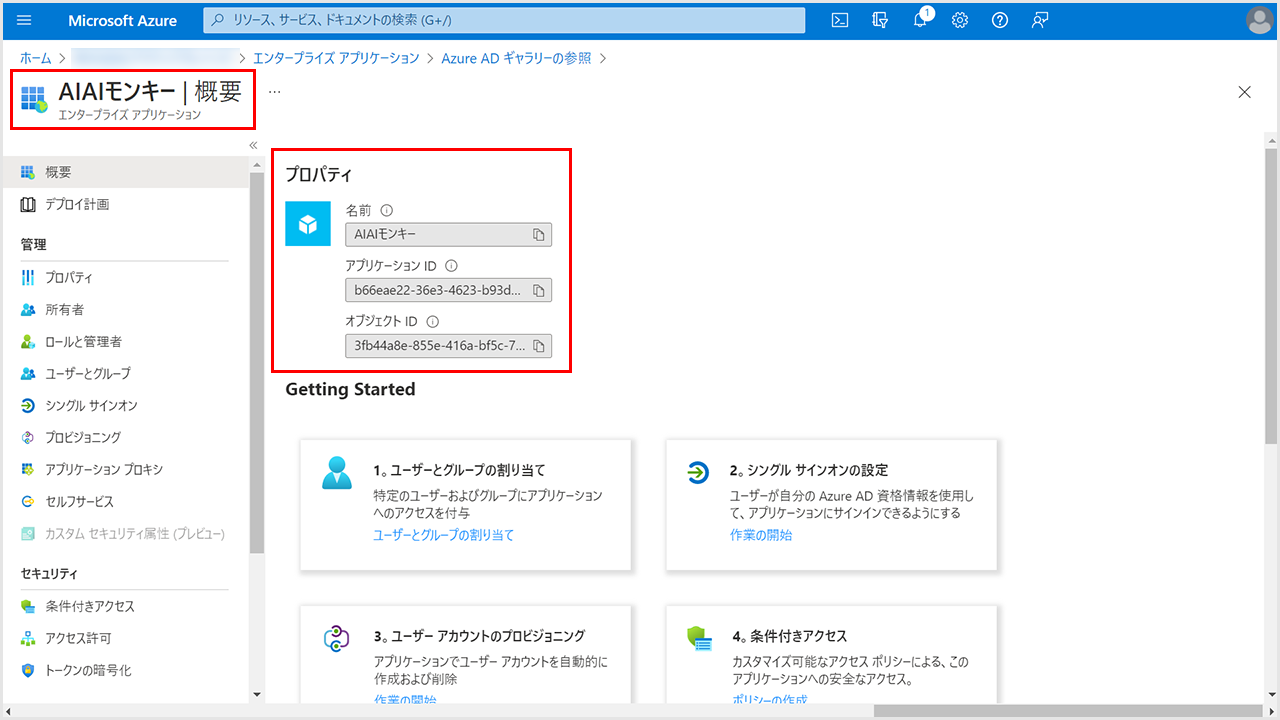Copy the オブジェクト ID value
This screenshot has height=720, width=1280.
click(x=538, y=347)
